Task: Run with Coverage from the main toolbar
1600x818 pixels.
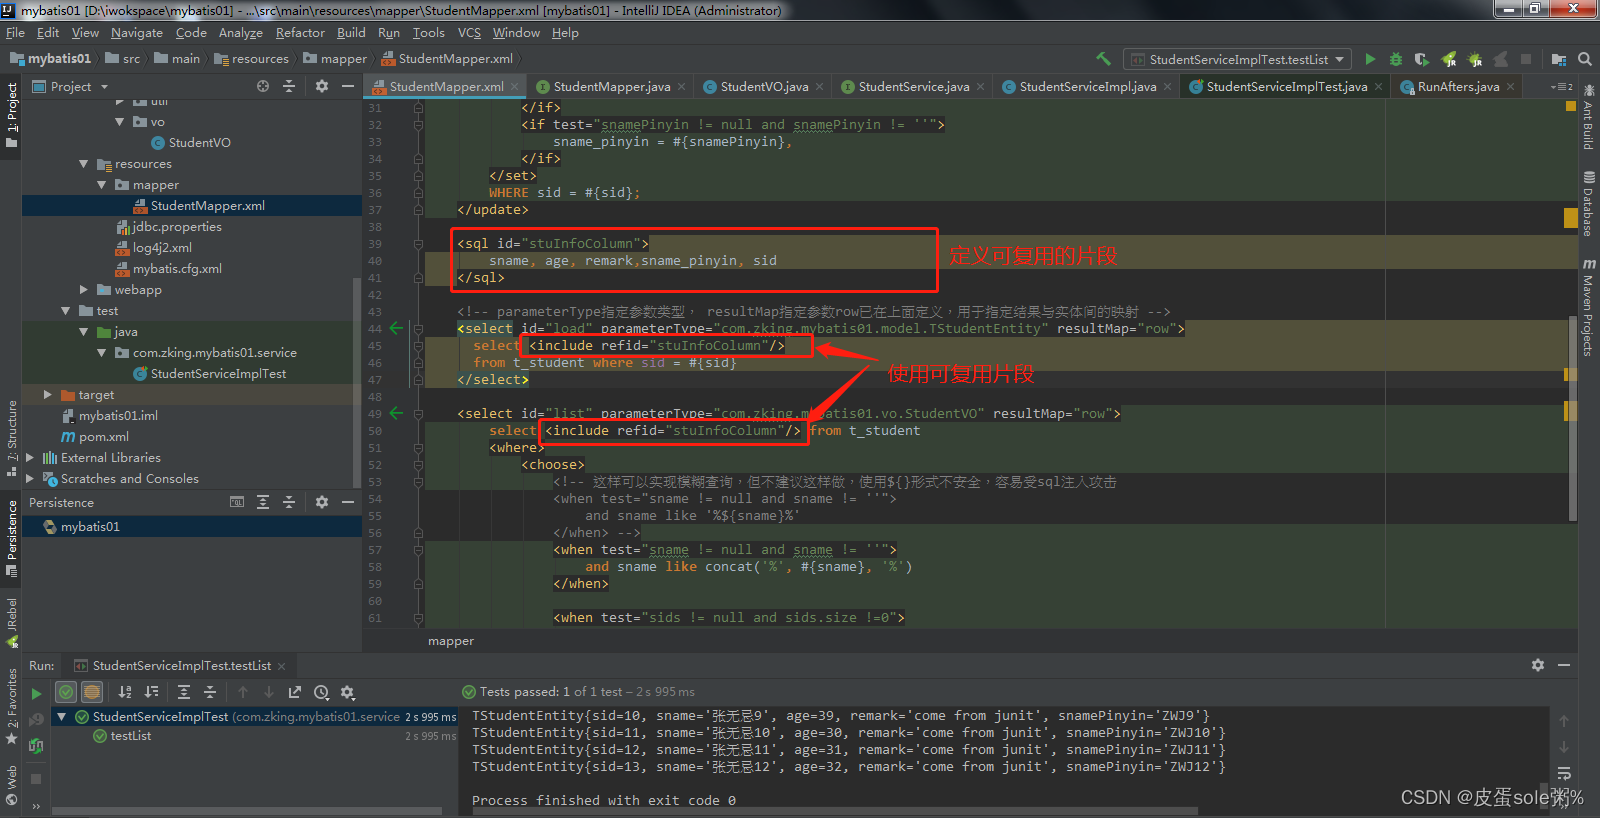Action: 1422,59
